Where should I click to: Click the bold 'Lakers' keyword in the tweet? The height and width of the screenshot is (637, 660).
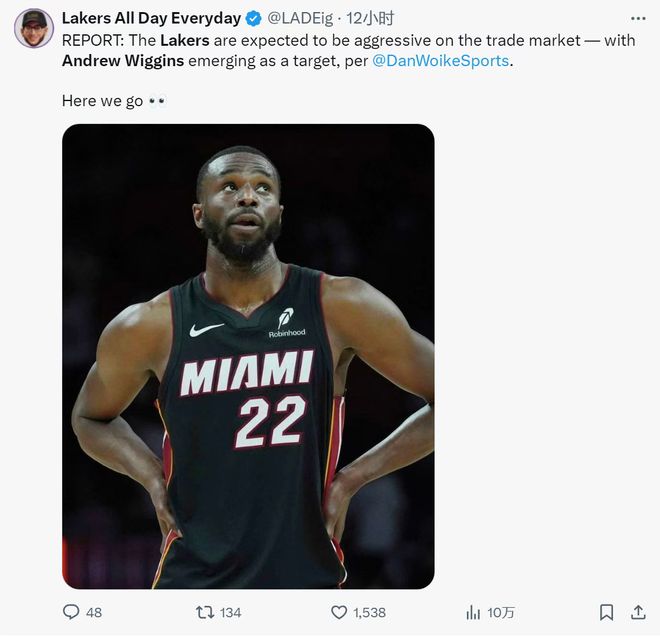click(x=185, y=40)
